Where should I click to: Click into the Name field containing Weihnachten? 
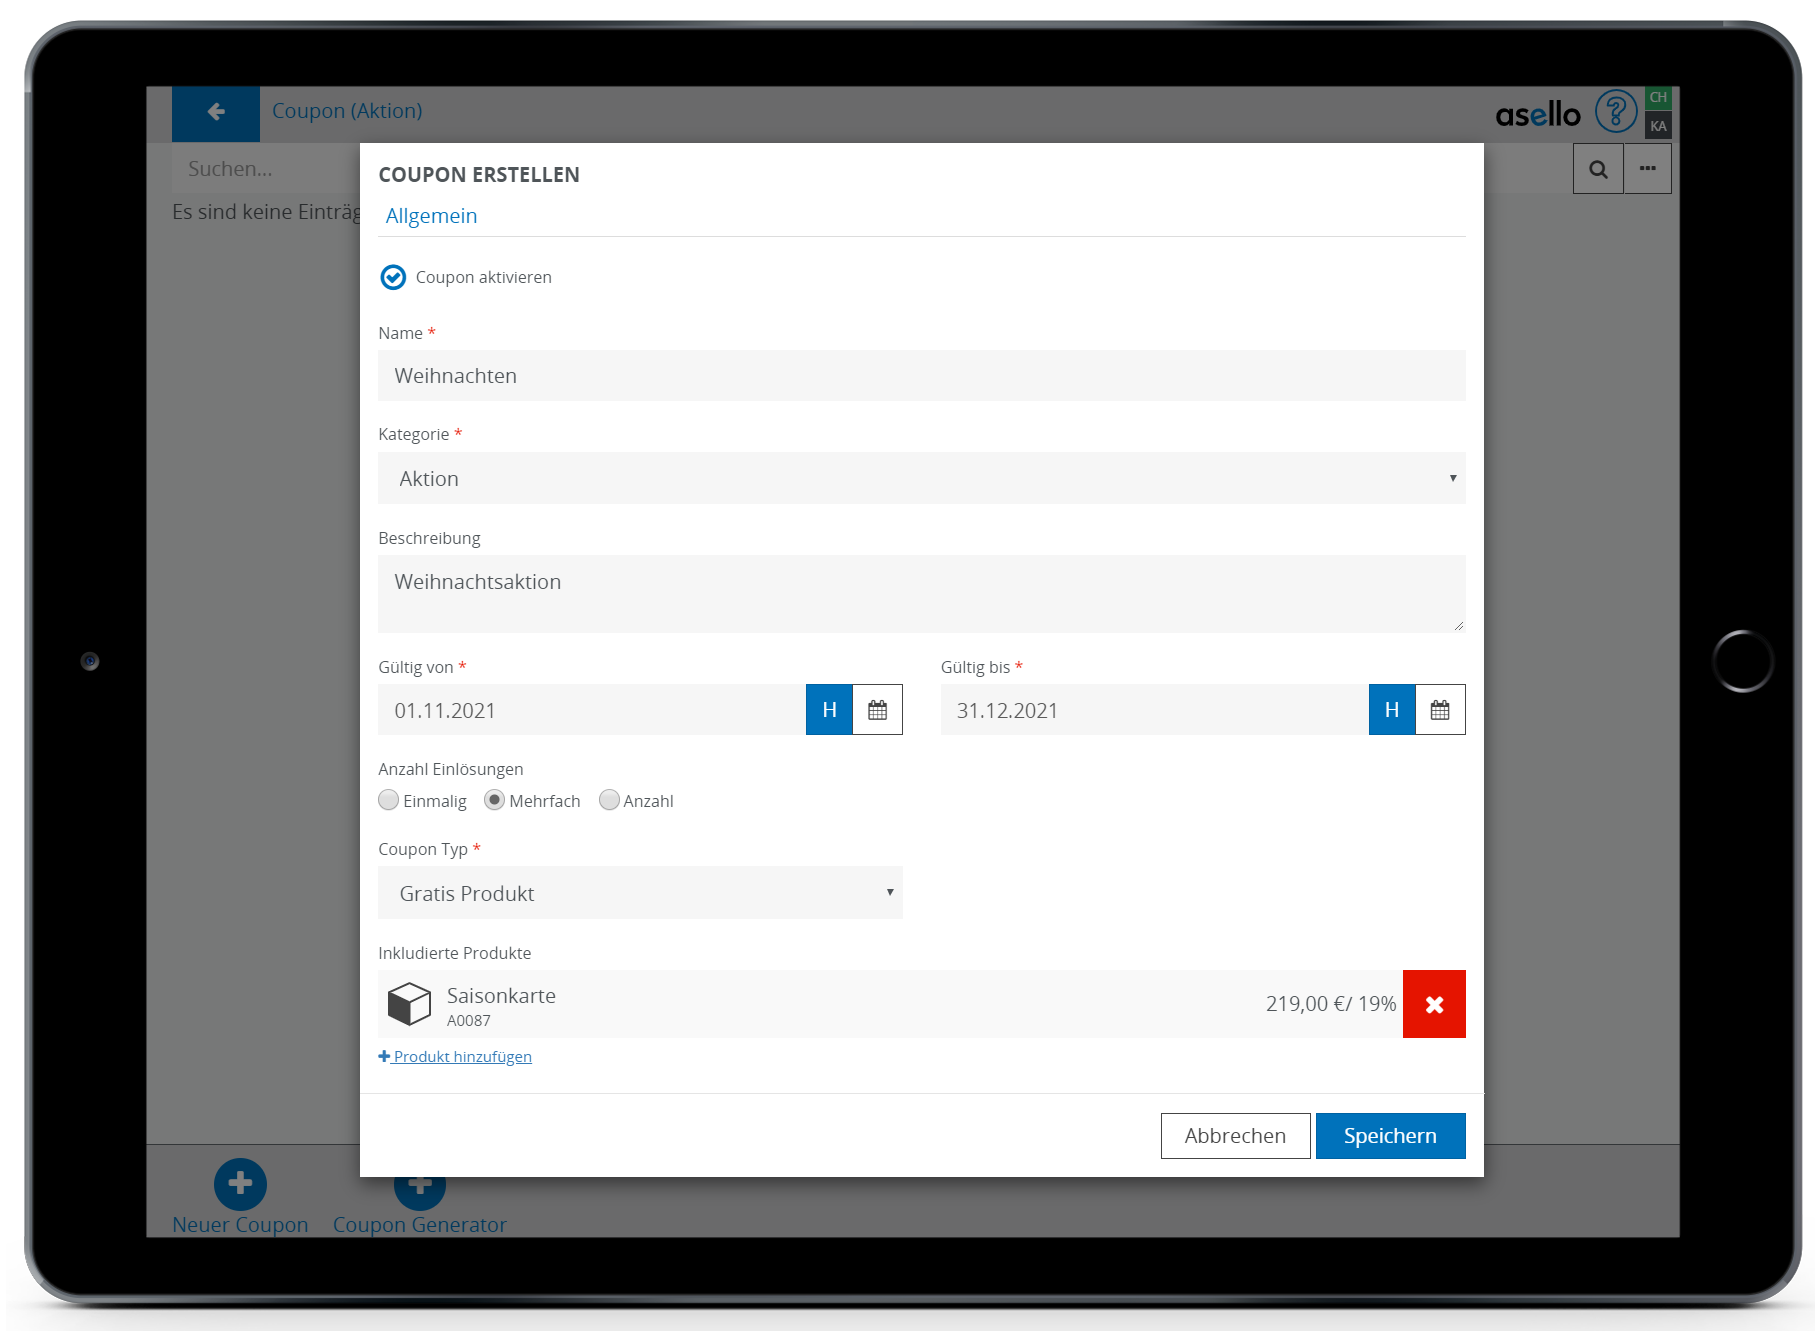[x=920, y=376]
